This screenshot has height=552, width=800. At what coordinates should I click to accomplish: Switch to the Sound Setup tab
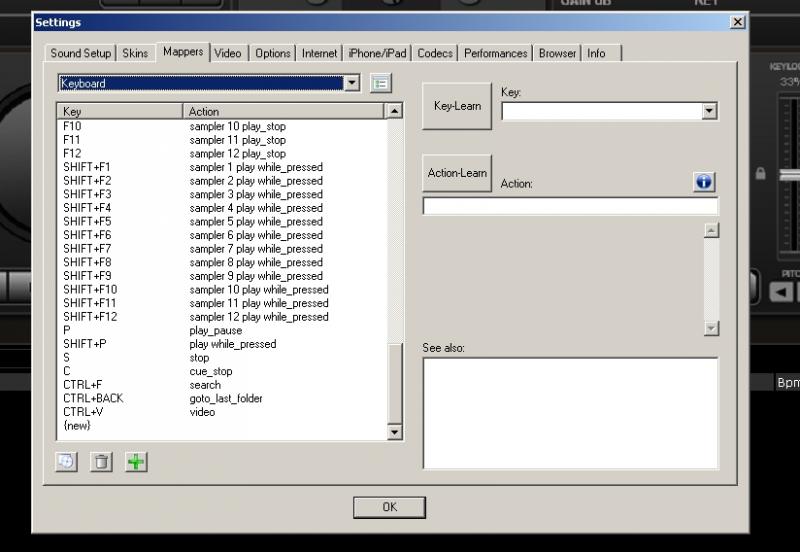click(x=82, y=53)
